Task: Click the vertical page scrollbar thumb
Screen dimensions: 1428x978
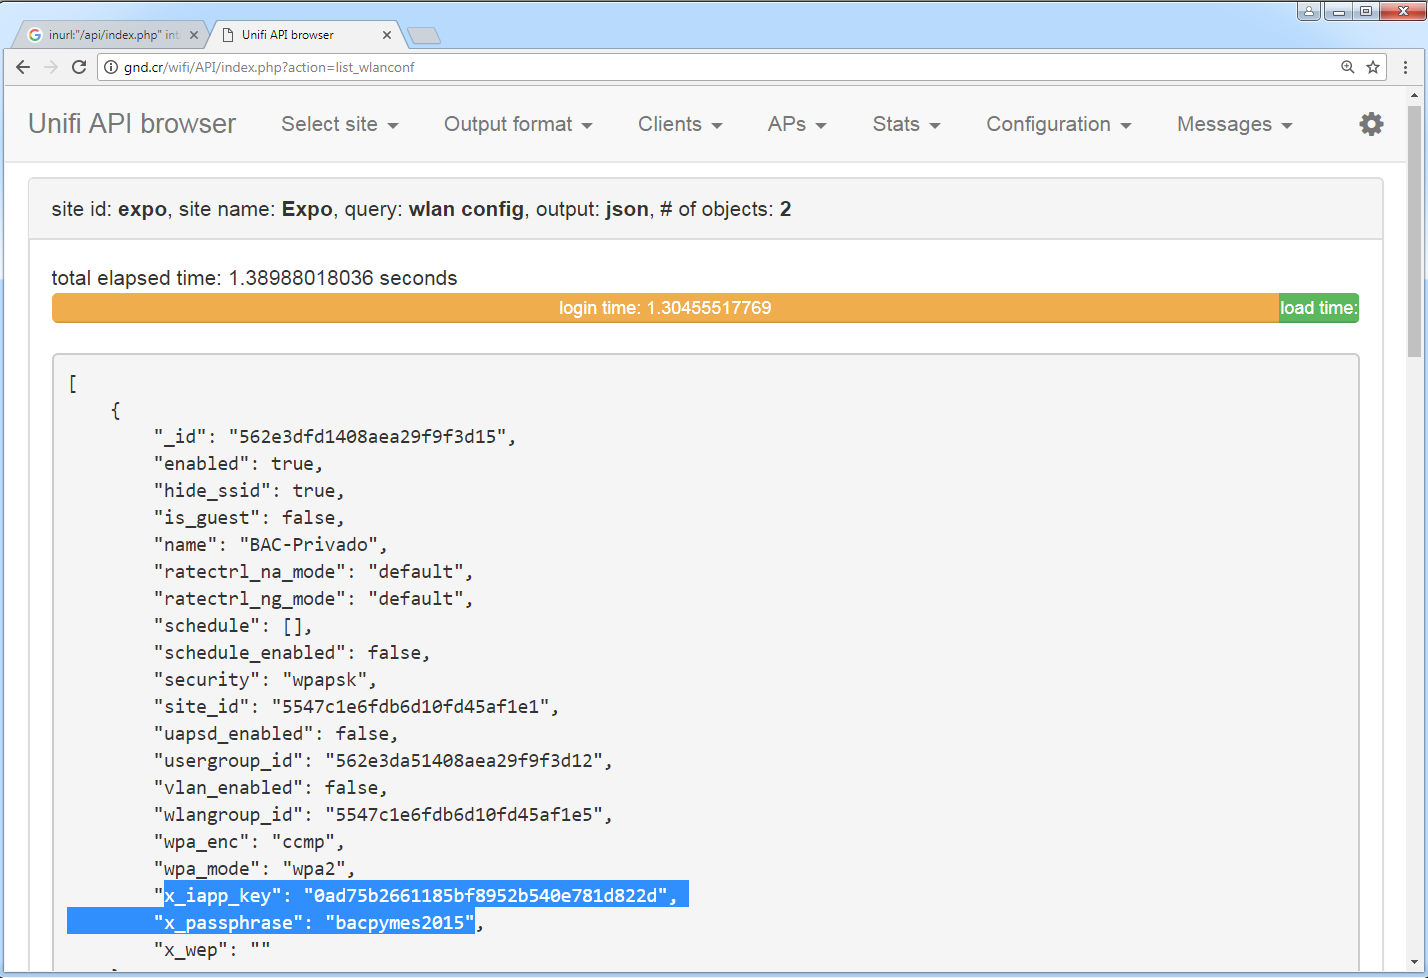Action: point(1414,230)
